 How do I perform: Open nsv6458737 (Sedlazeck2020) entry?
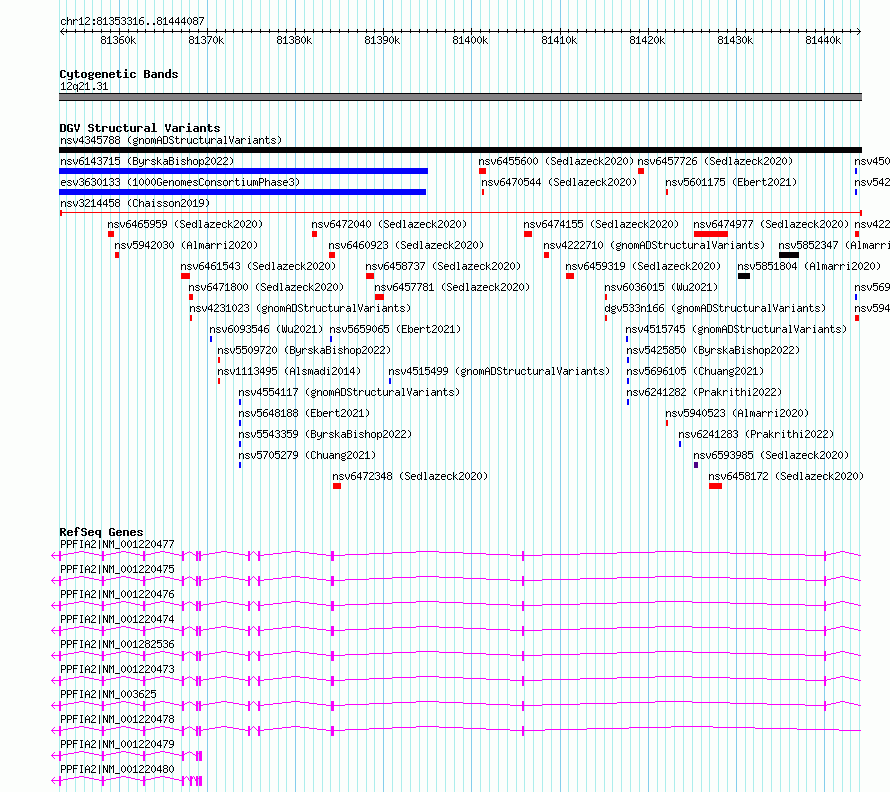(x=443, y=266)
